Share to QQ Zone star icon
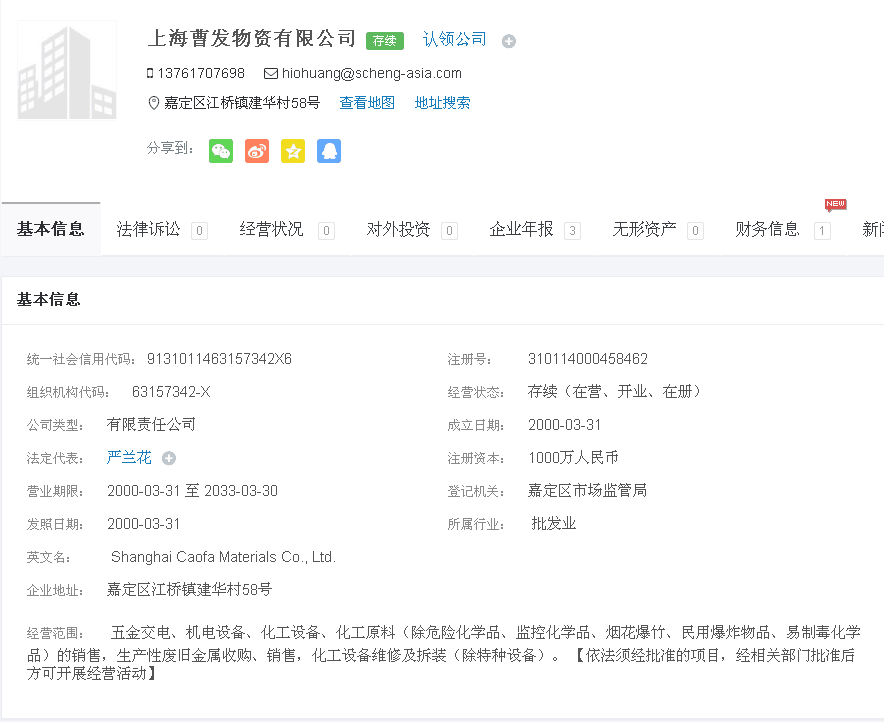 click(x=293, y=151)
